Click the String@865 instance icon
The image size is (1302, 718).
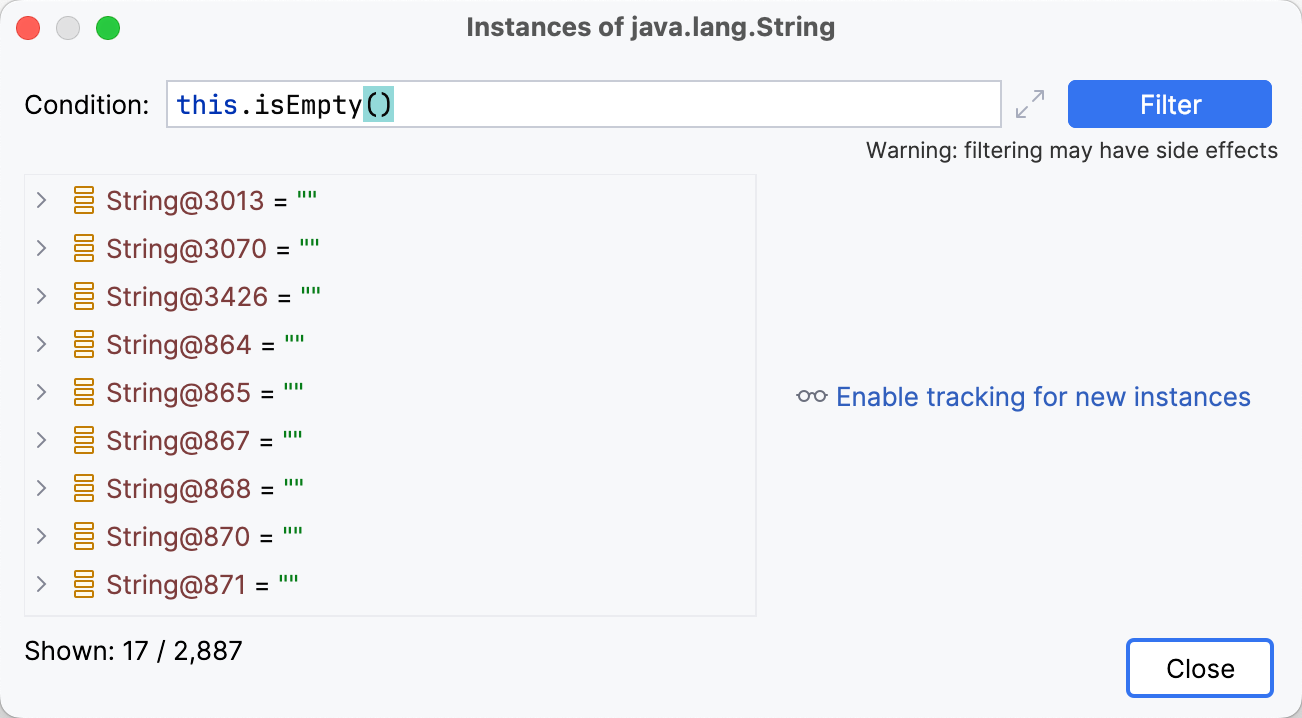85,392
